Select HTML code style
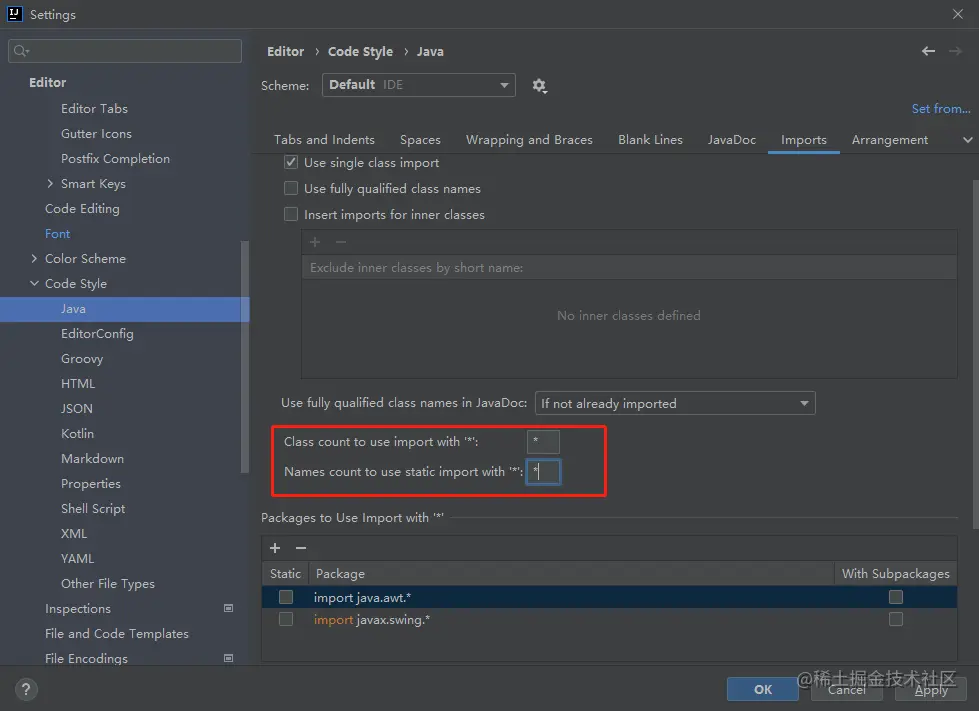The image size is (979, 711). coord(77,383)
